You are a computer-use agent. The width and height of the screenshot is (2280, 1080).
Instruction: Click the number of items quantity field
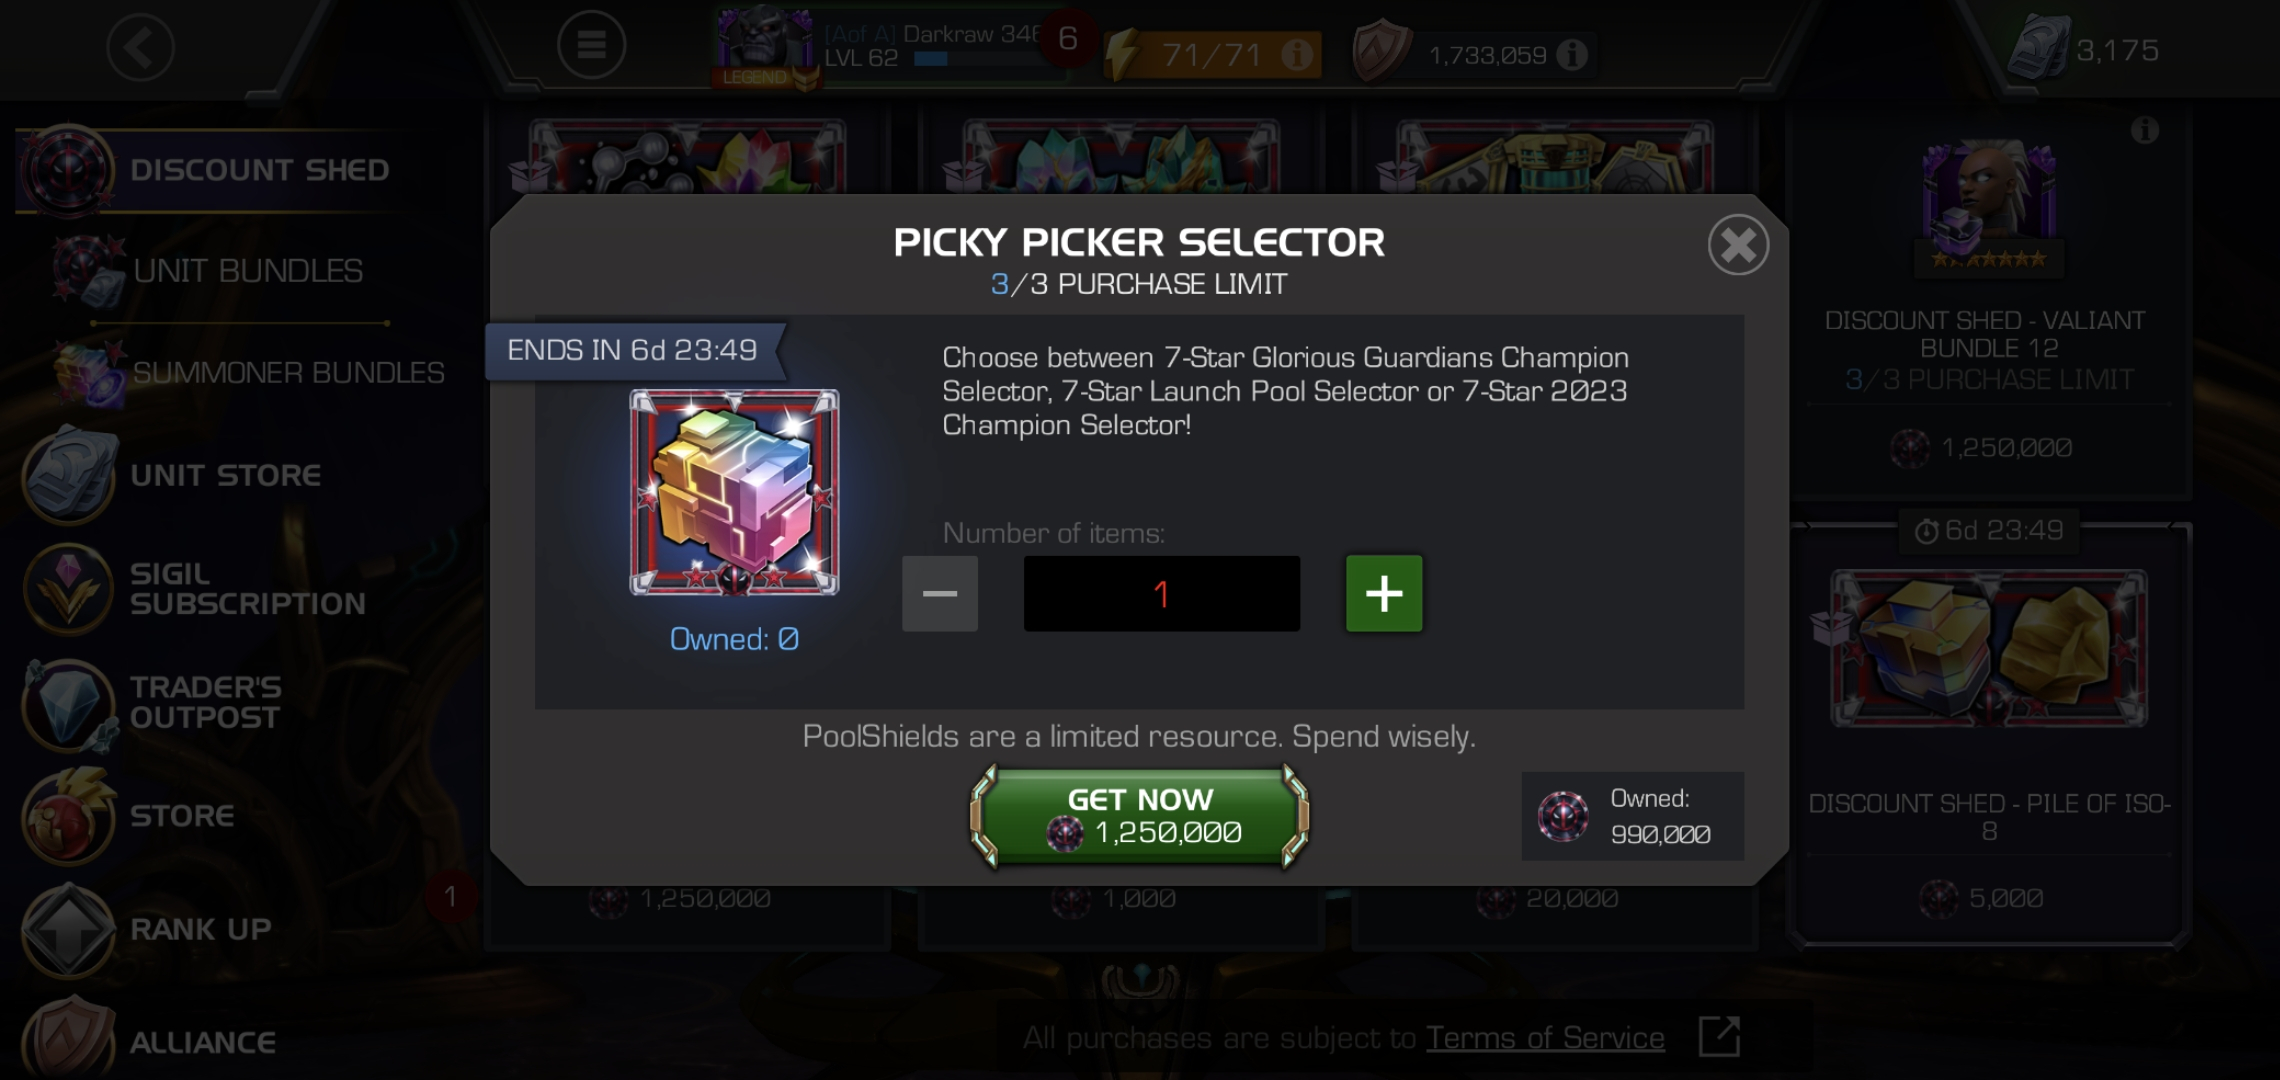(1162, 594)
